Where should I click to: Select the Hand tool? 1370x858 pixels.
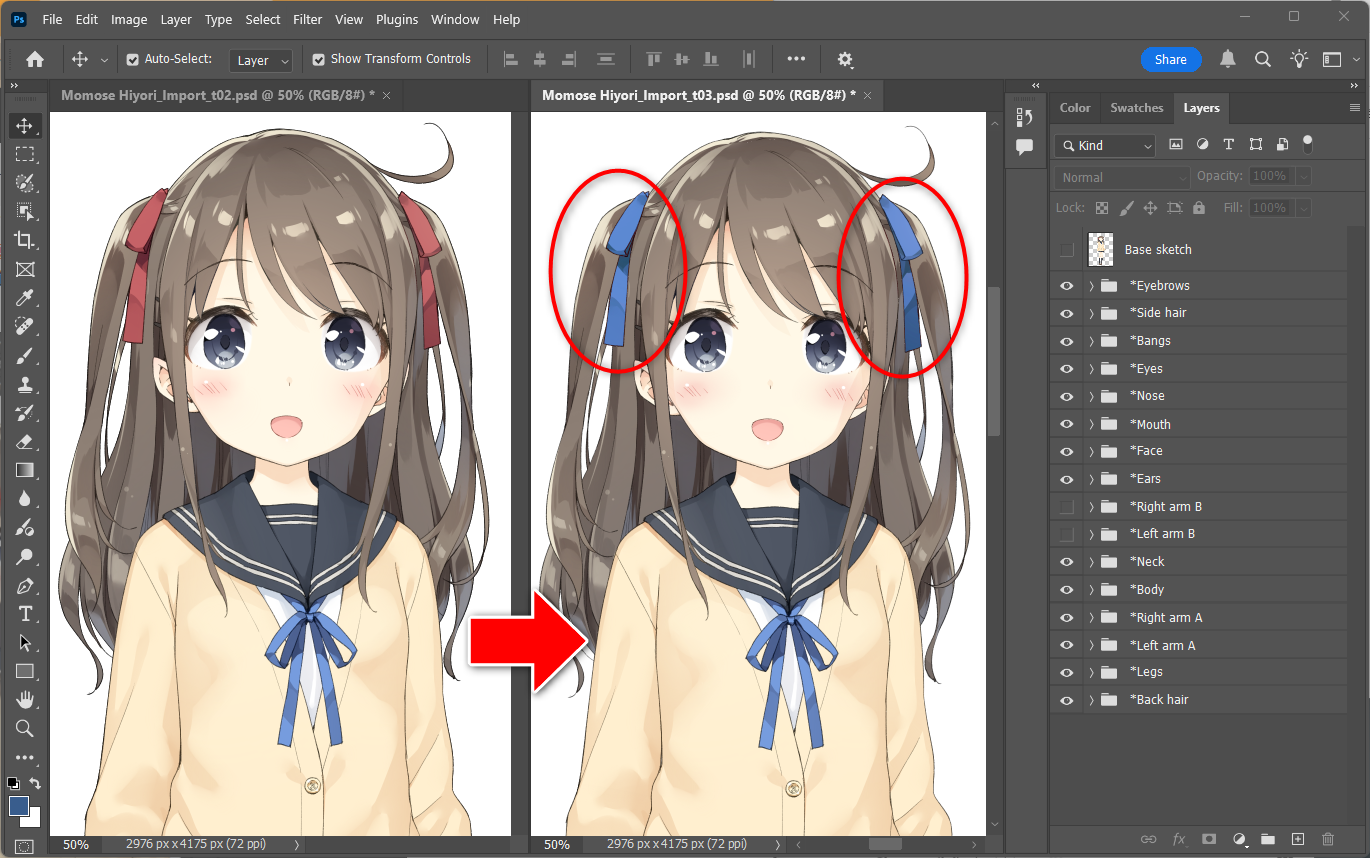tap(25, 699)
